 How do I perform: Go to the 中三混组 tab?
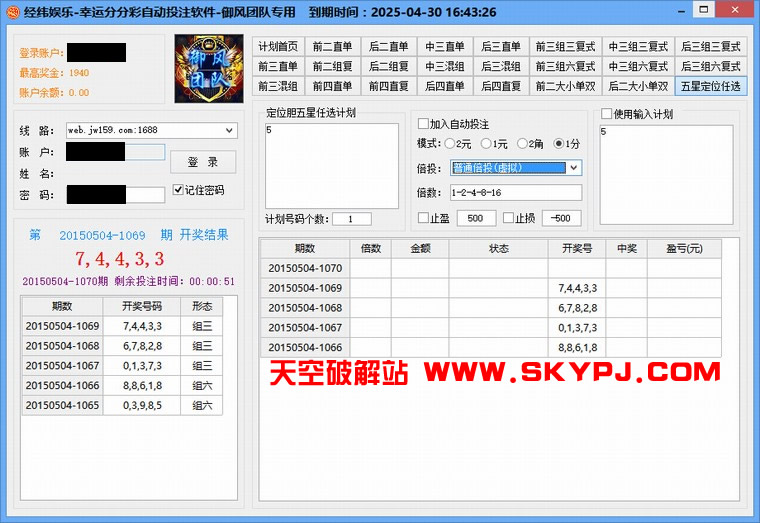click(444, 66)
